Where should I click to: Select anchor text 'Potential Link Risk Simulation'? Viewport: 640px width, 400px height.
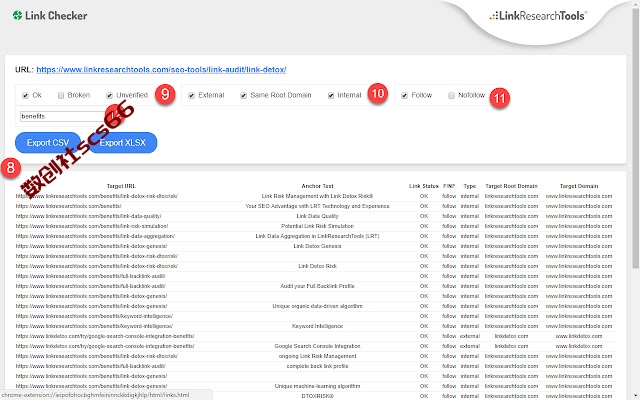point(318,226)
